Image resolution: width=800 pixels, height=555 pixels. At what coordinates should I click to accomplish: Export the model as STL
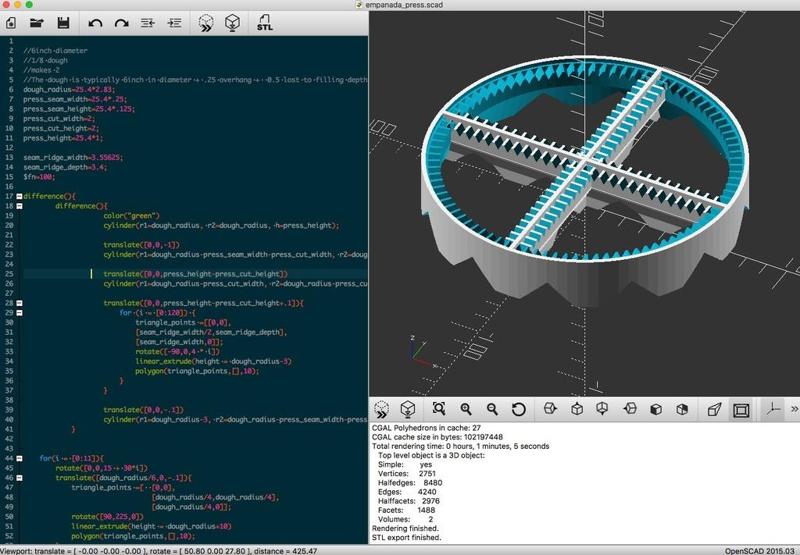tap(265, 23)
